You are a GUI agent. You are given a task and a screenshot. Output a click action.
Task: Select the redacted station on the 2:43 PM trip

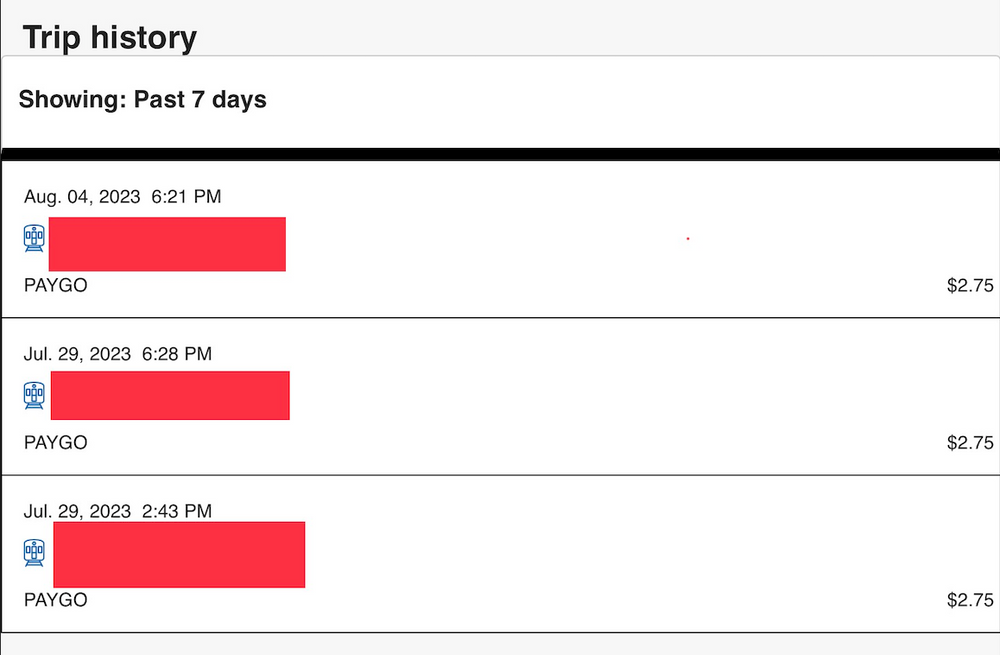[178, 553]
